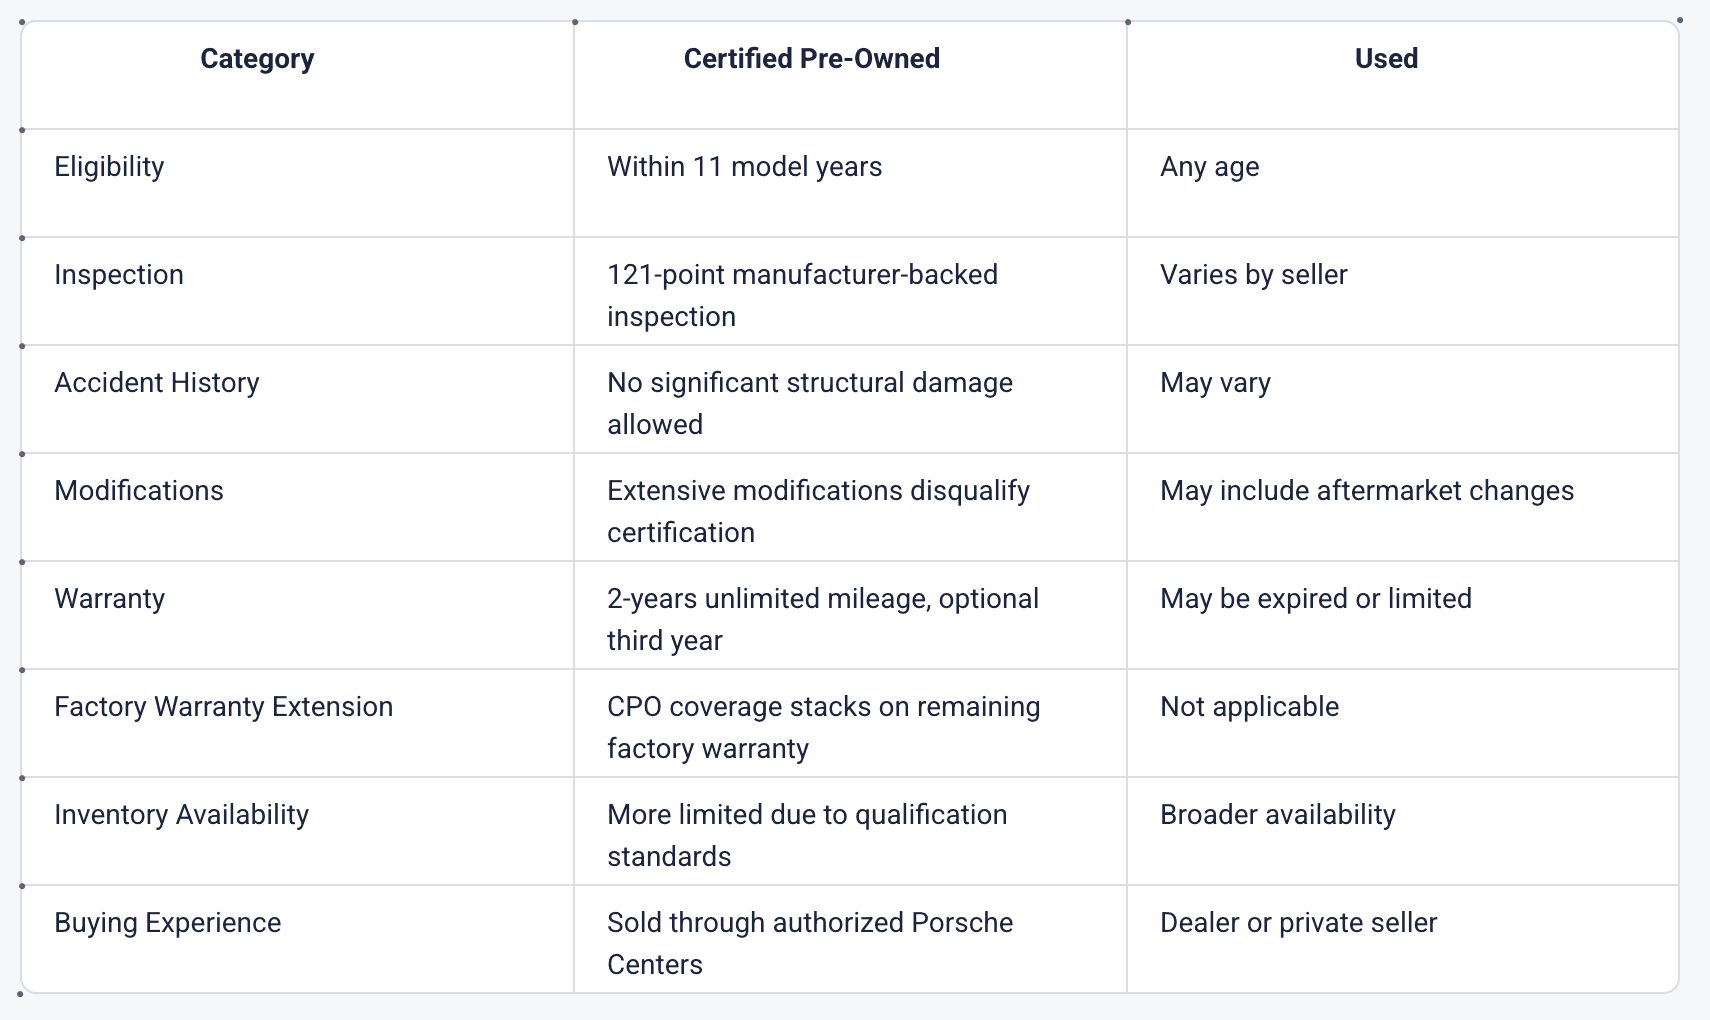
Task: Select the 'Any age' cell
Action: tap(1209, 167)
